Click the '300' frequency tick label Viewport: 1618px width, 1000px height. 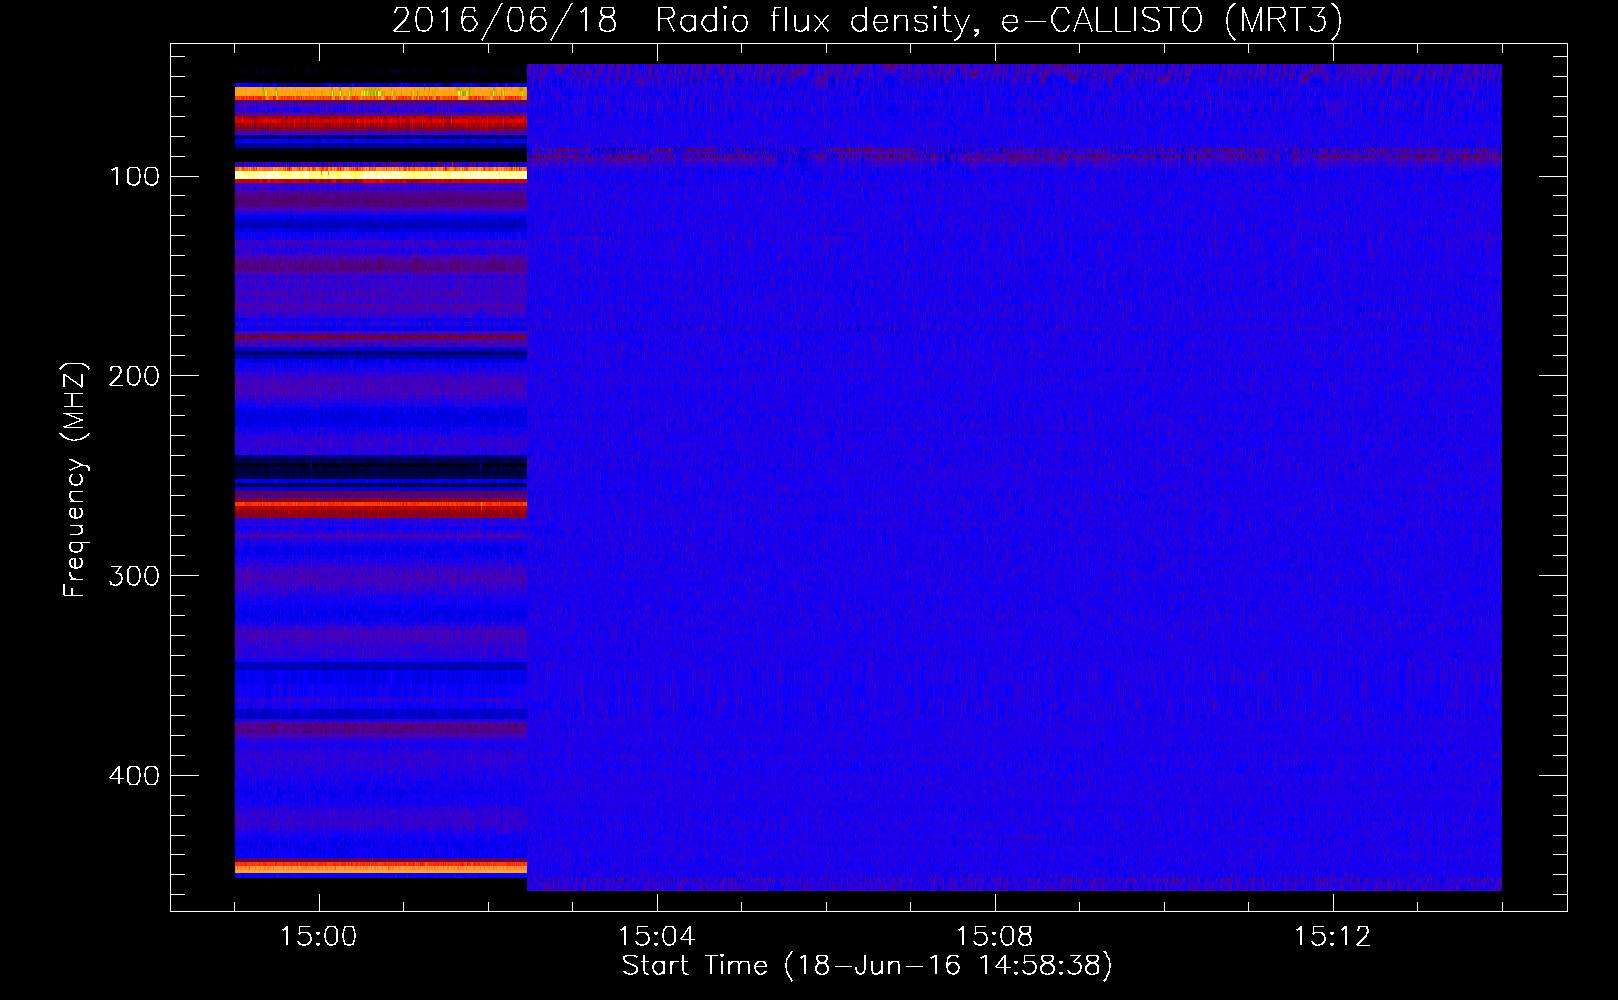pyautogui.click(x=134, y=577)
